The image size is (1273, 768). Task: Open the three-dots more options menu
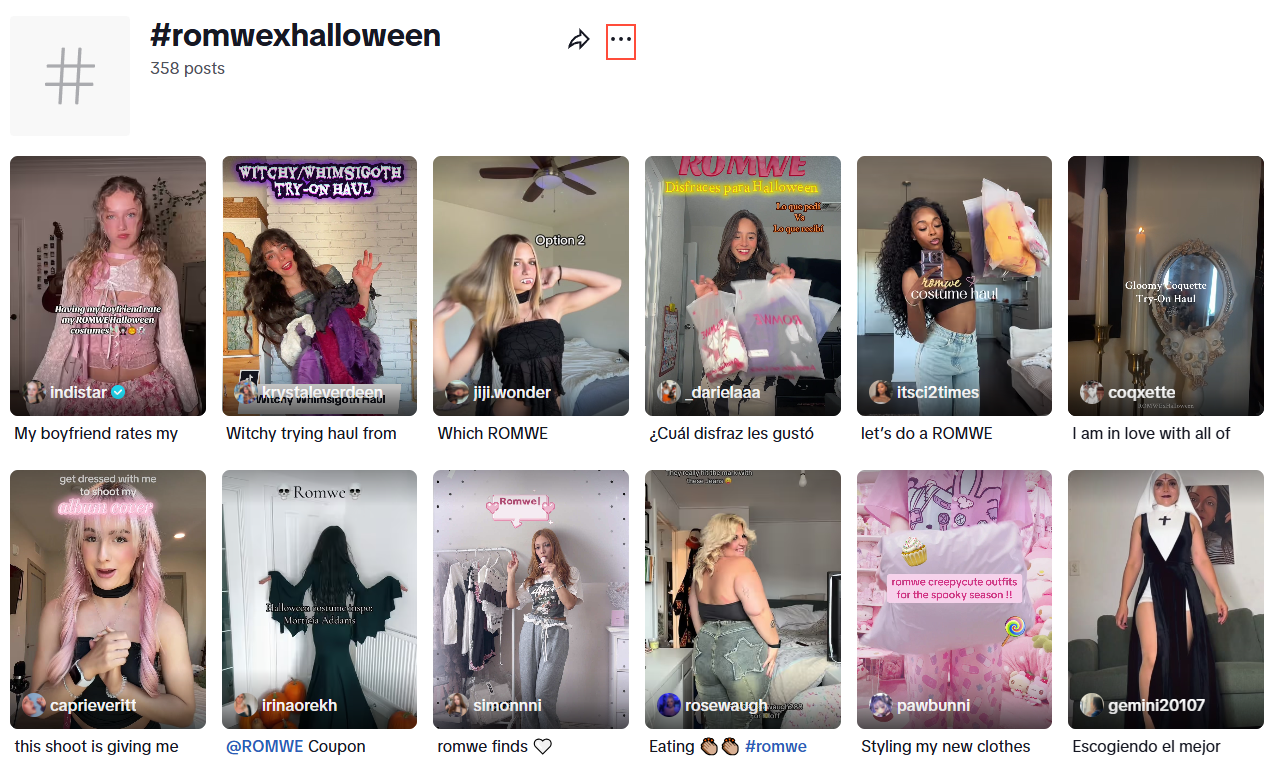[x=621, y=40]
